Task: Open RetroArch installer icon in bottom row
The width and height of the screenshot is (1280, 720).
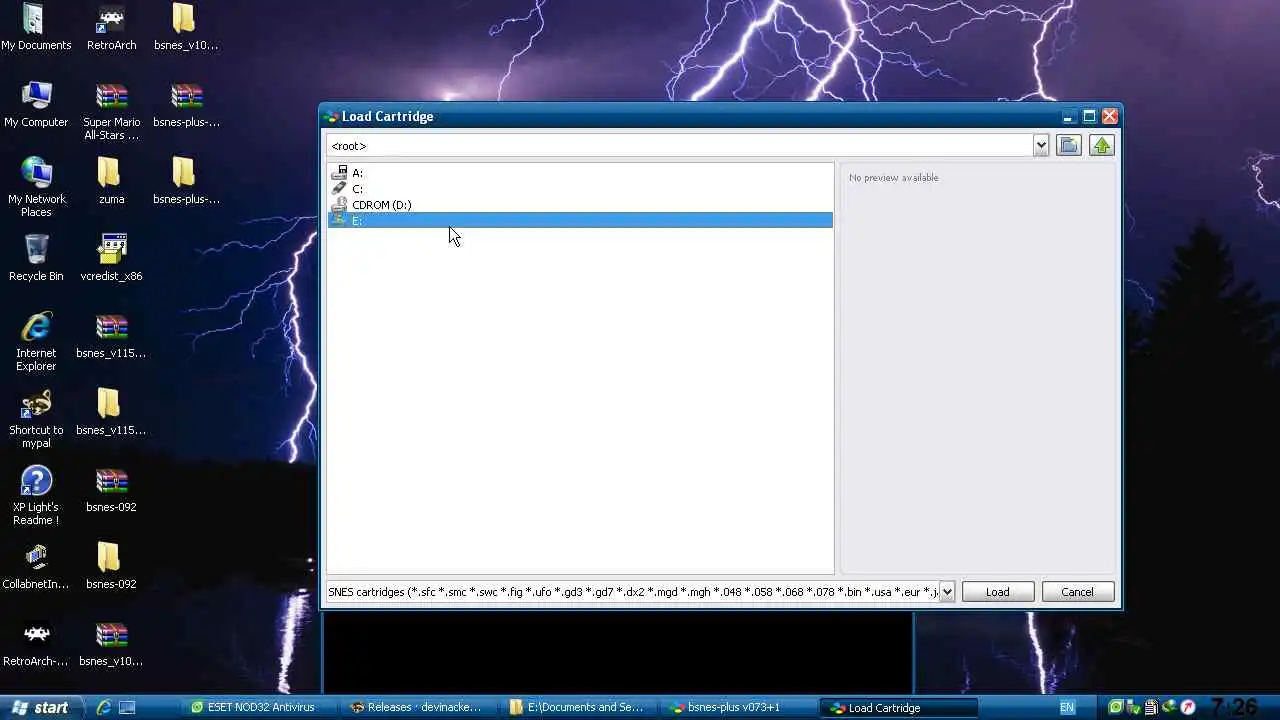Action: pyautogui.click(x=36, y=644)
